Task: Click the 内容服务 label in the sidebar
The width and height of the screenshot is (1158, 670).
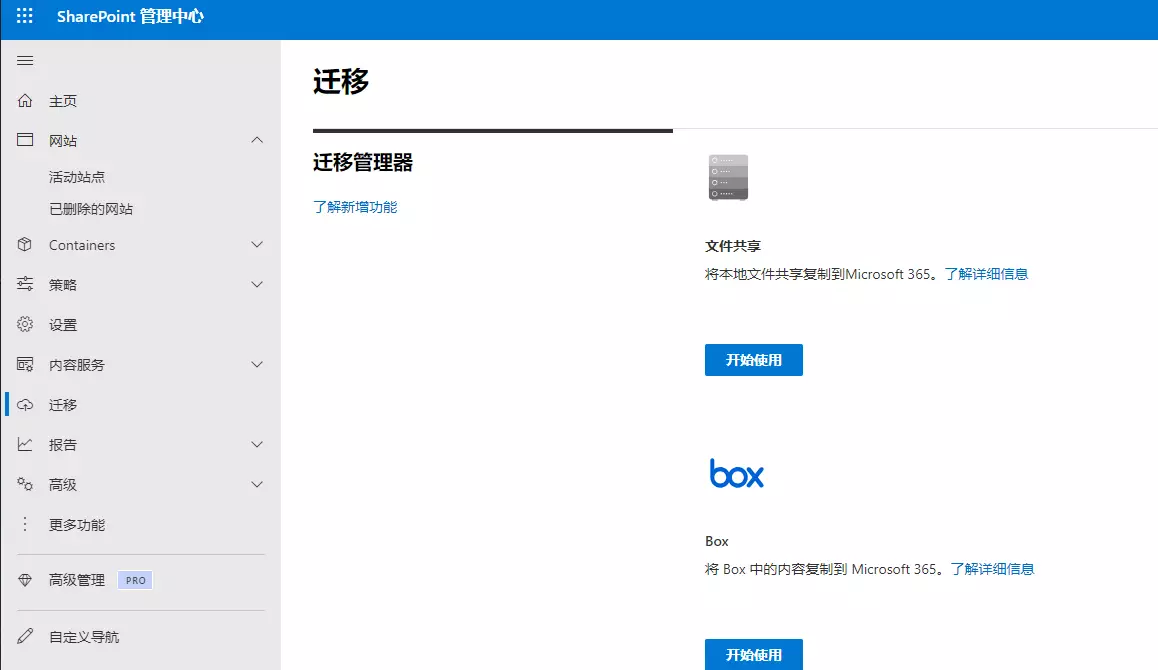Action: pyautogui.click(x=77, y=365)
